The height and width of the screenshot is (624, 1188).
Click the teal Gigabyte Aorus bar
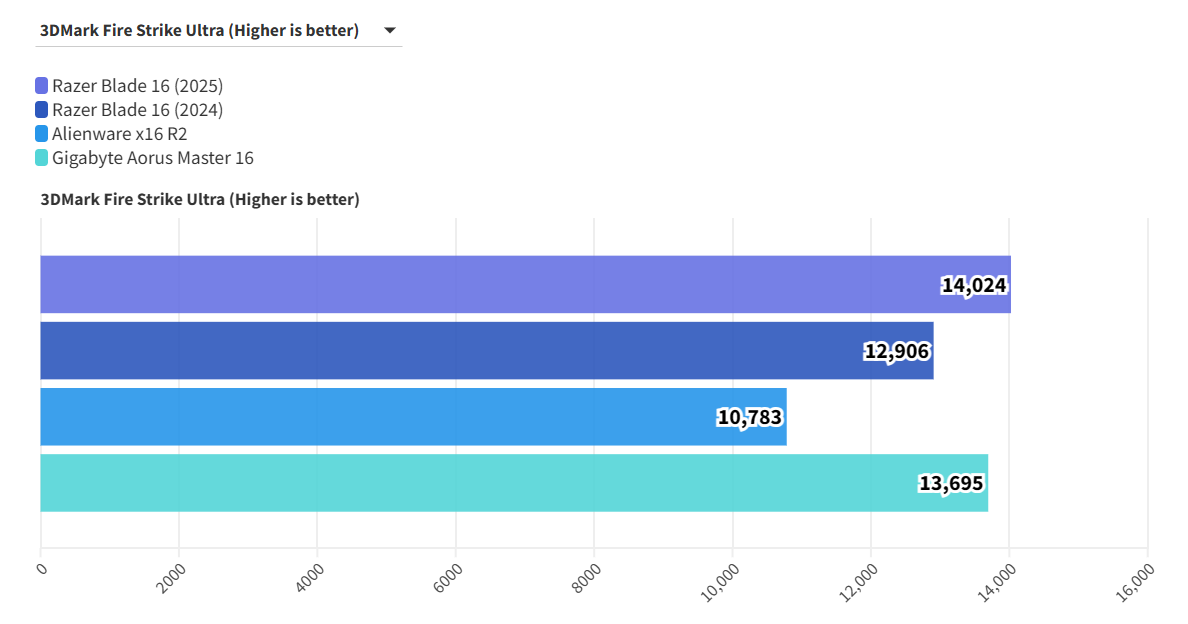(470, 483)
